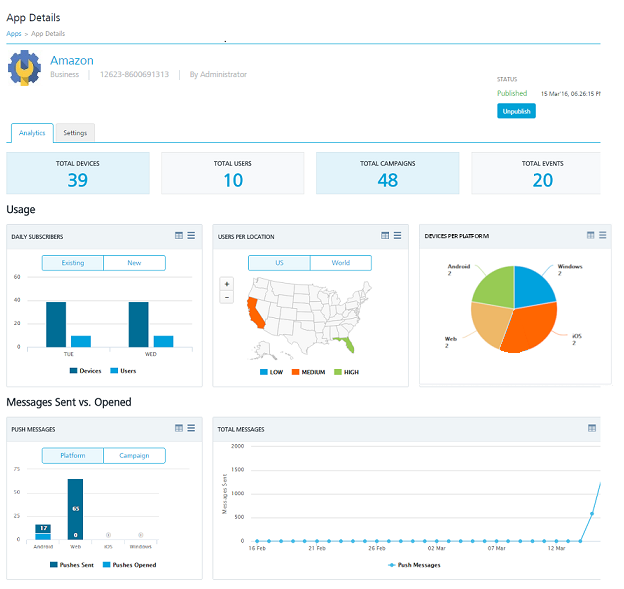624x589 pixels.
Task: Zoom out on the US map
Action: tap(227, 297)
